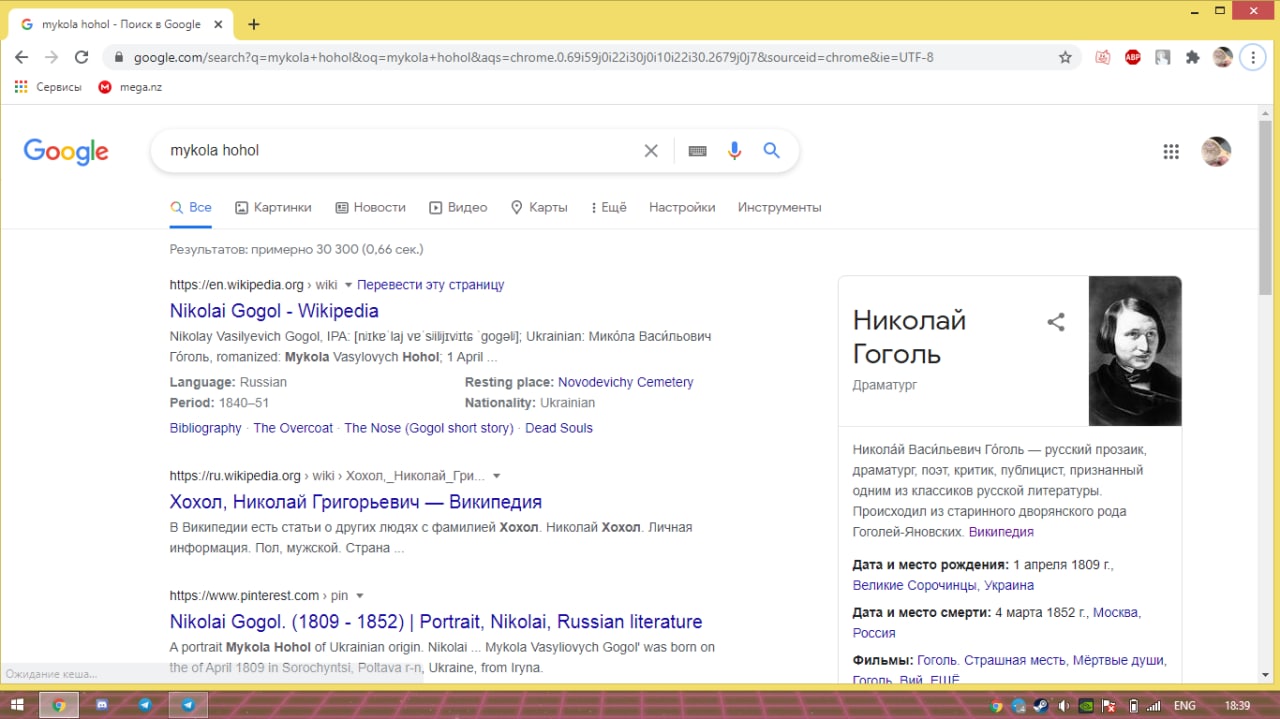Reload the current page

coord(82,57)
